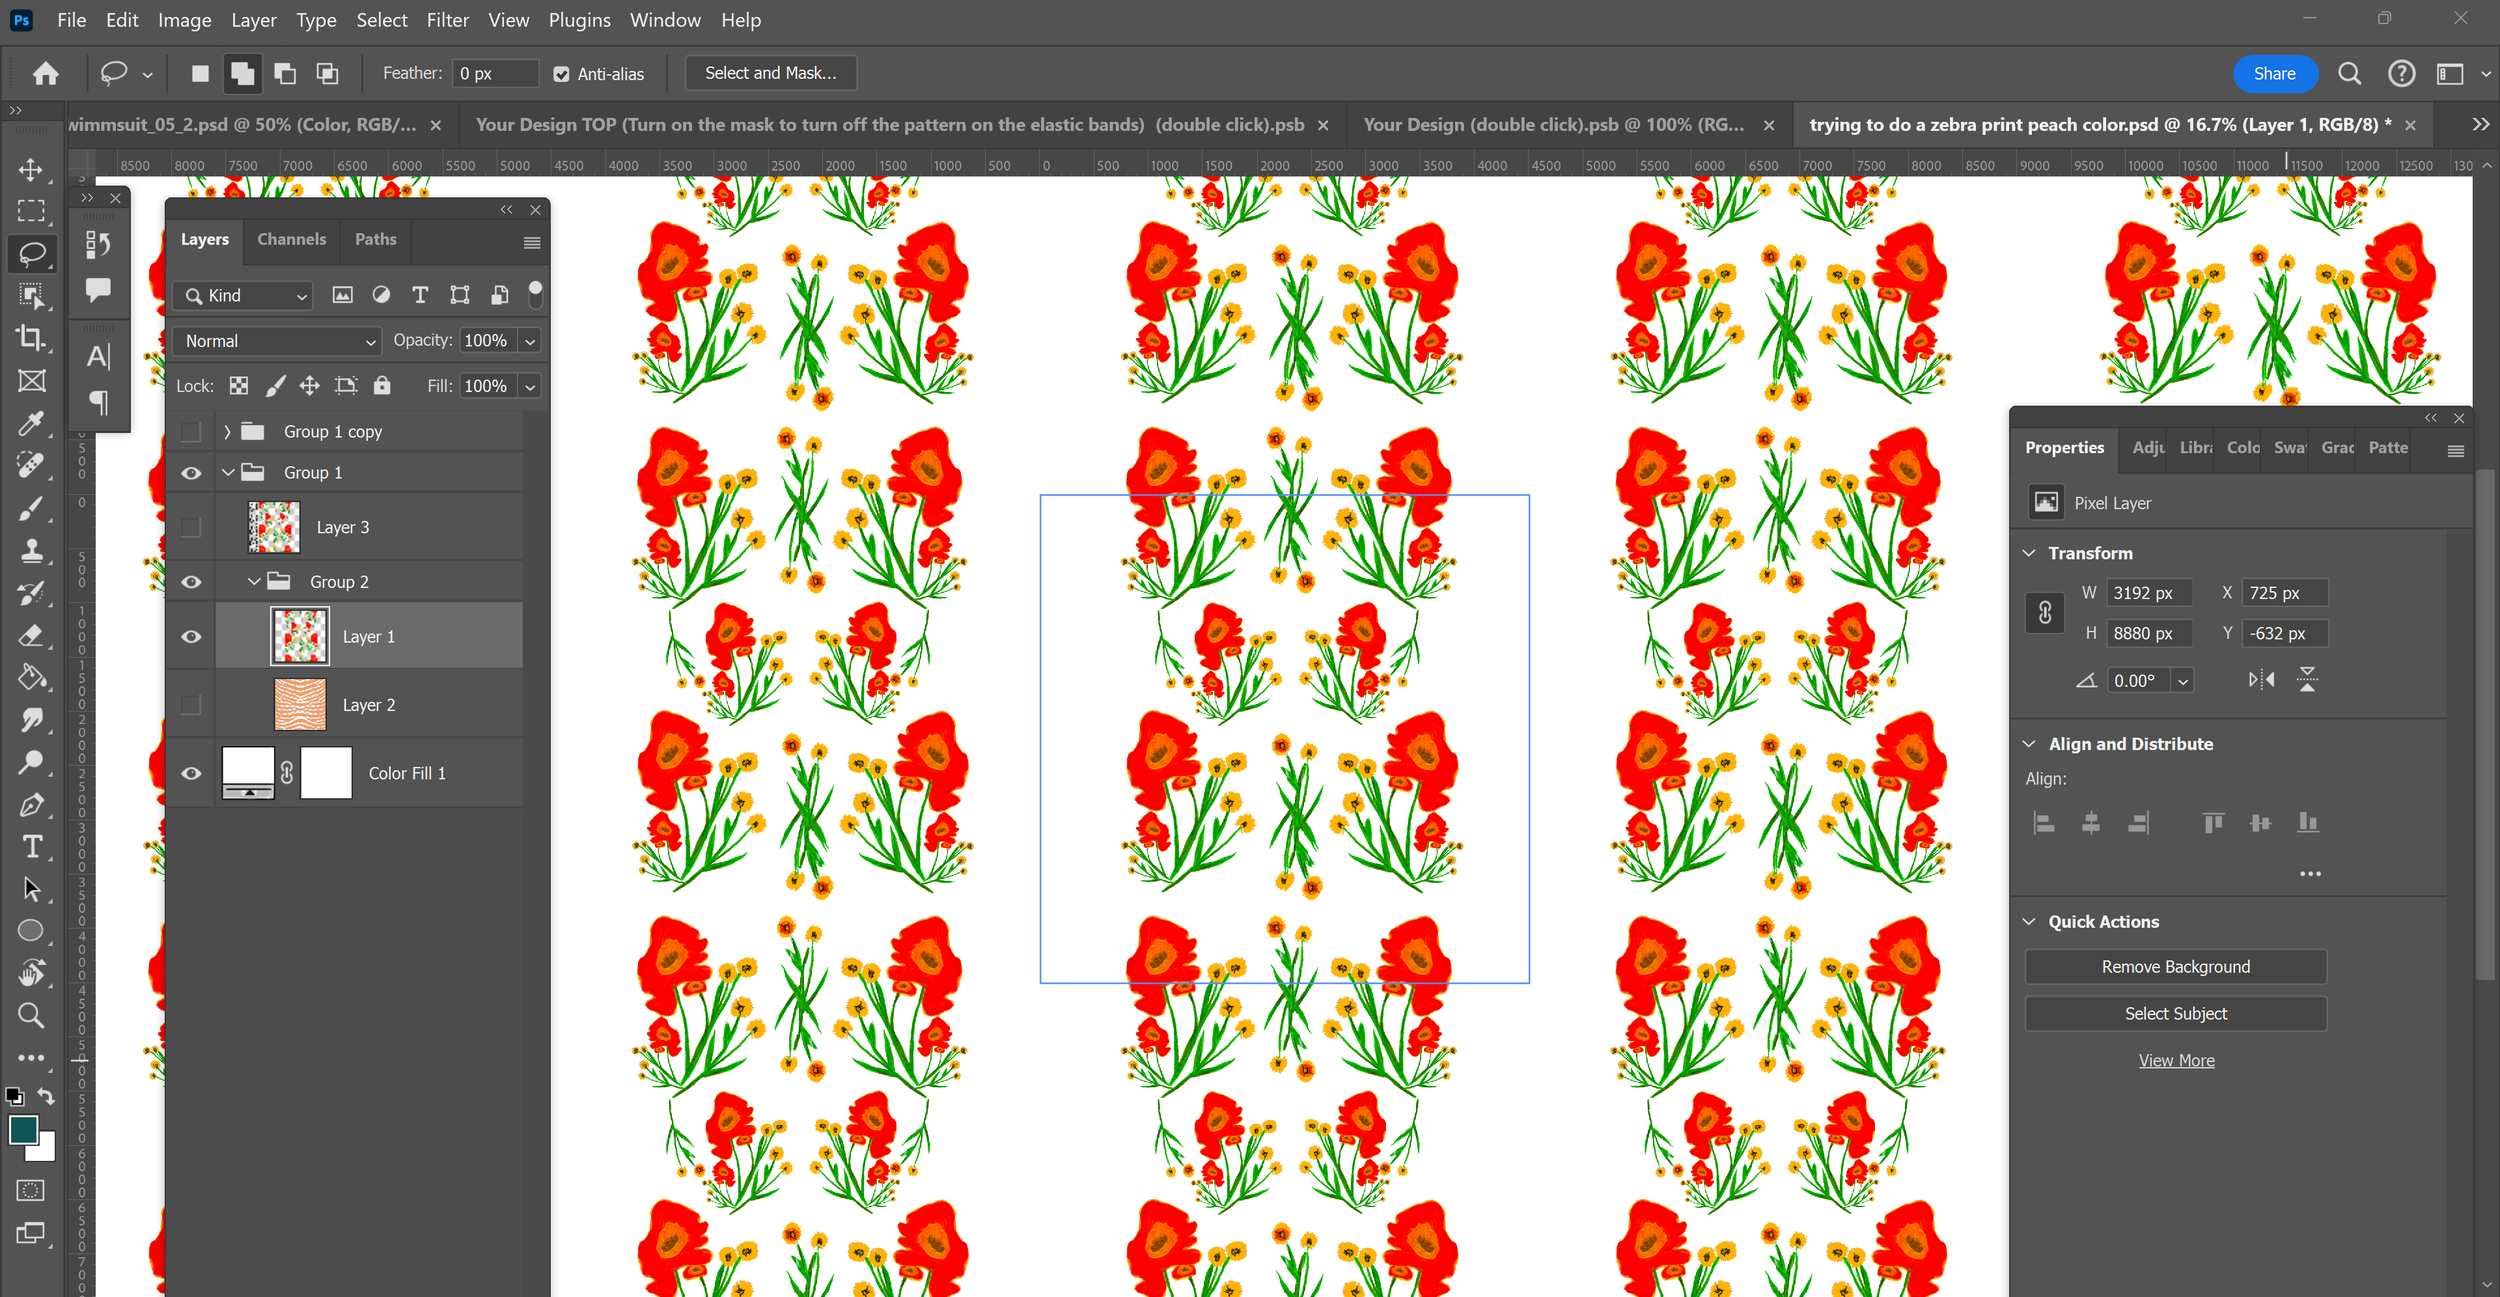Select the Eyedropper tool

pyautogui.click(x=31, y=423)
